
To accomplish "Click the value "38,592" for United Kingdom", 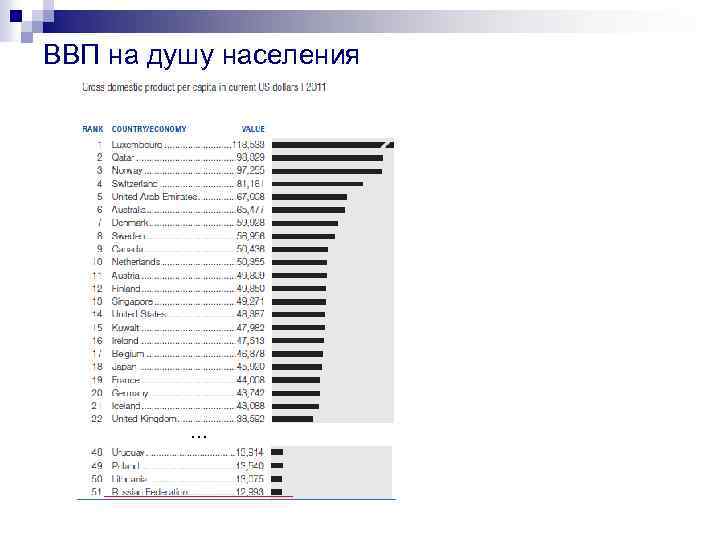I will 250,419.
